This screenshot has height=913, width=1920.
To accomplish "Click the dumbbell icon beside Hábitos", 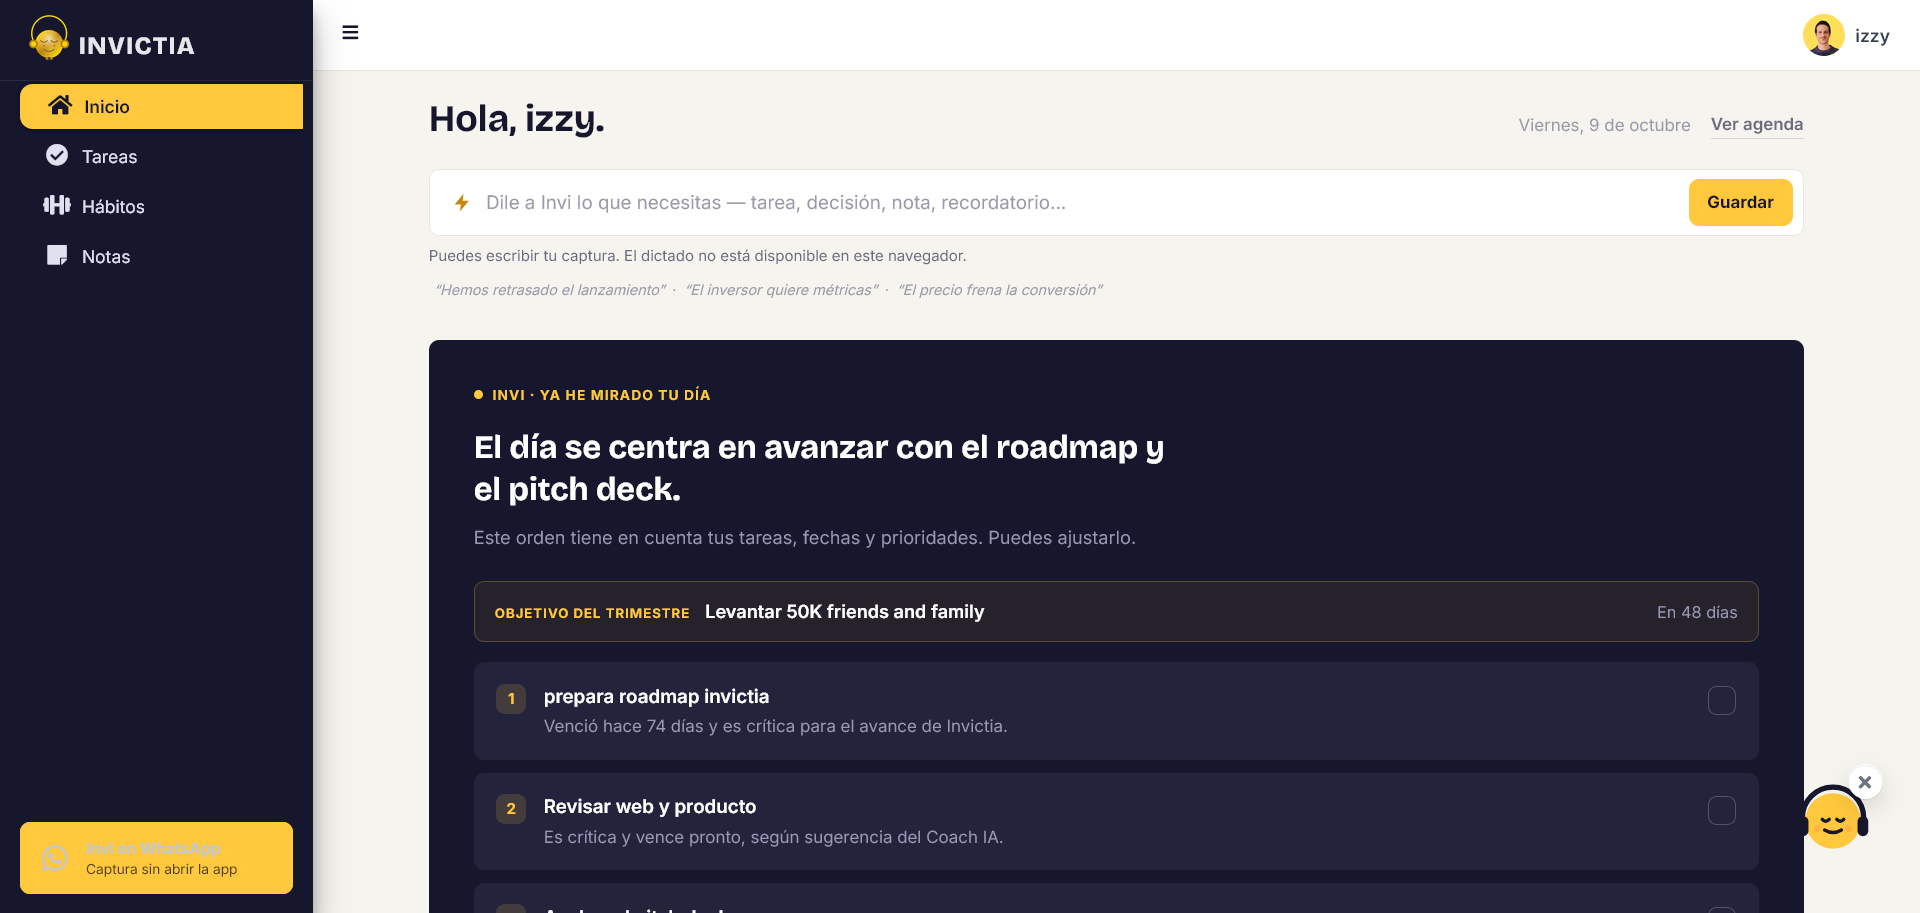I will click(x=57, y=205).
